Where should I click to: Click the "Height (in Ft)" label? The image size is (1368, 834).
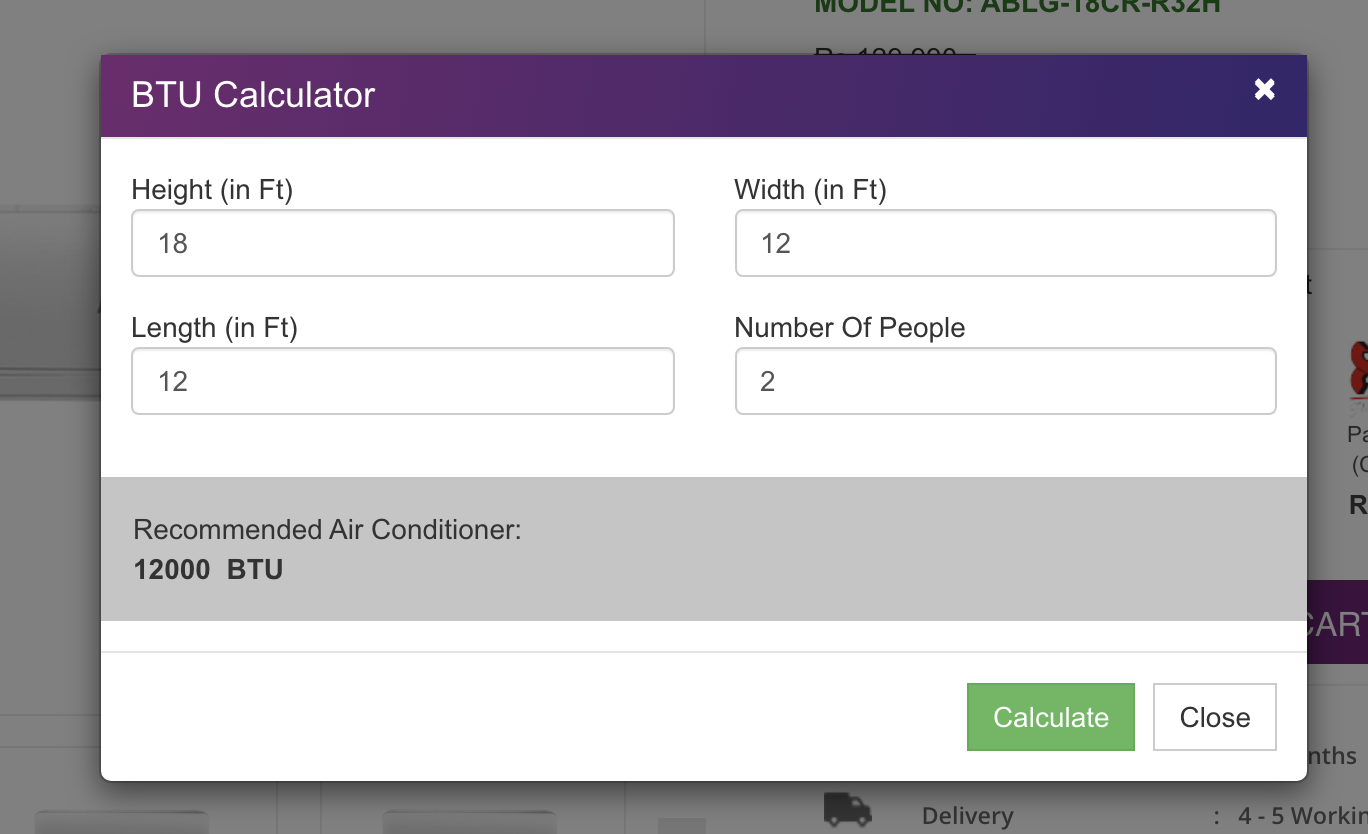coord(212,190)
